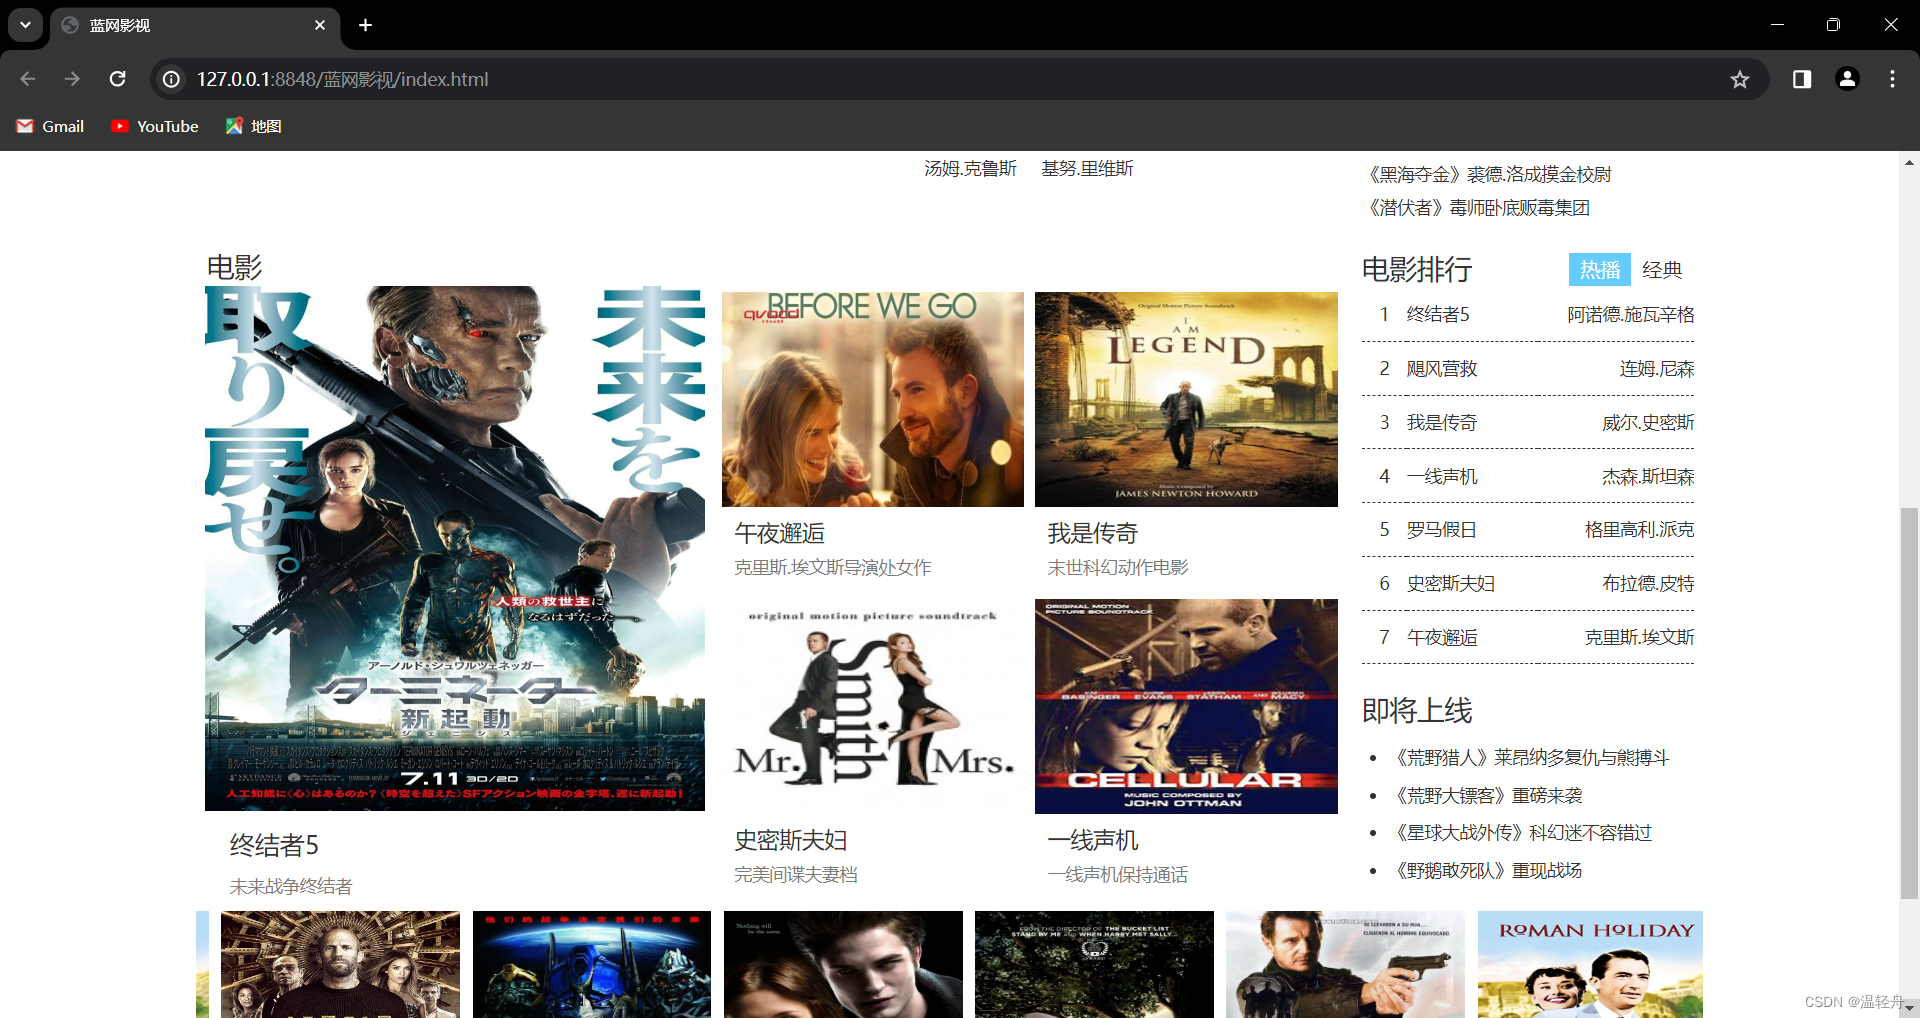The width and height of the screenshot is (1920, 1018).
Task: Open Gmail bookmark
Action: click(50, 126)
